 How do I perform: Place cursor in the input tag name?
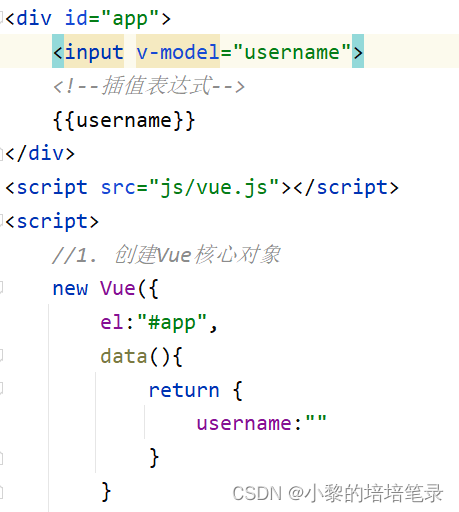(94, 52)
